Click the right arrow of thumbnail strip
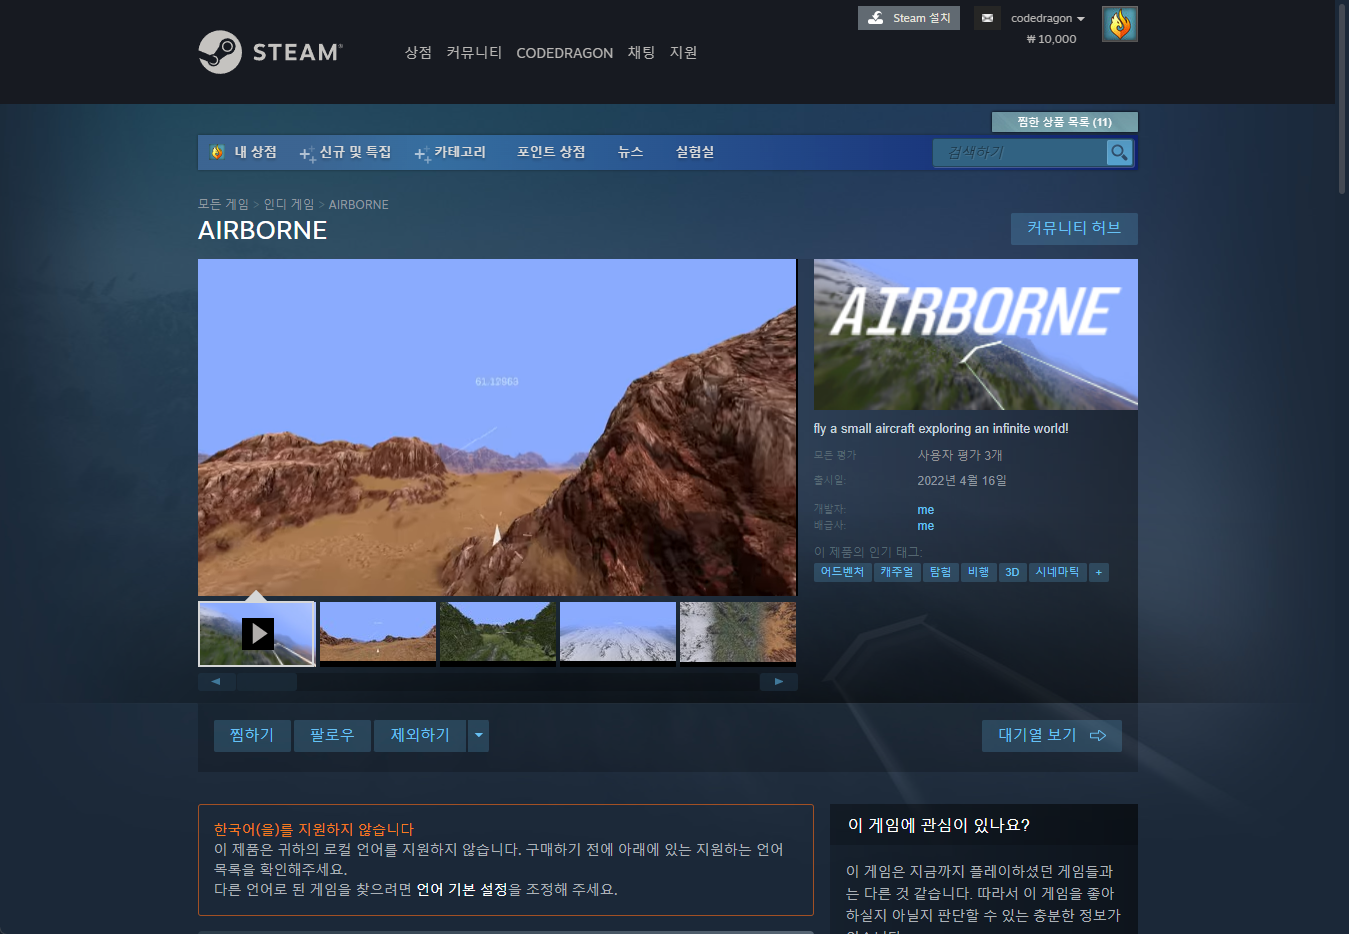1349x934 pixels. coord(778,682)
